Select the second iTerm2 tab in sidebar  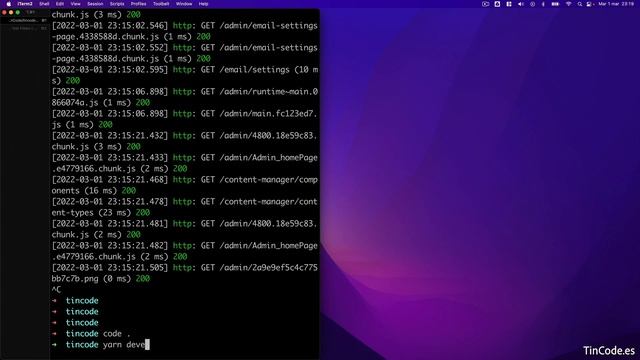[24, 29]
